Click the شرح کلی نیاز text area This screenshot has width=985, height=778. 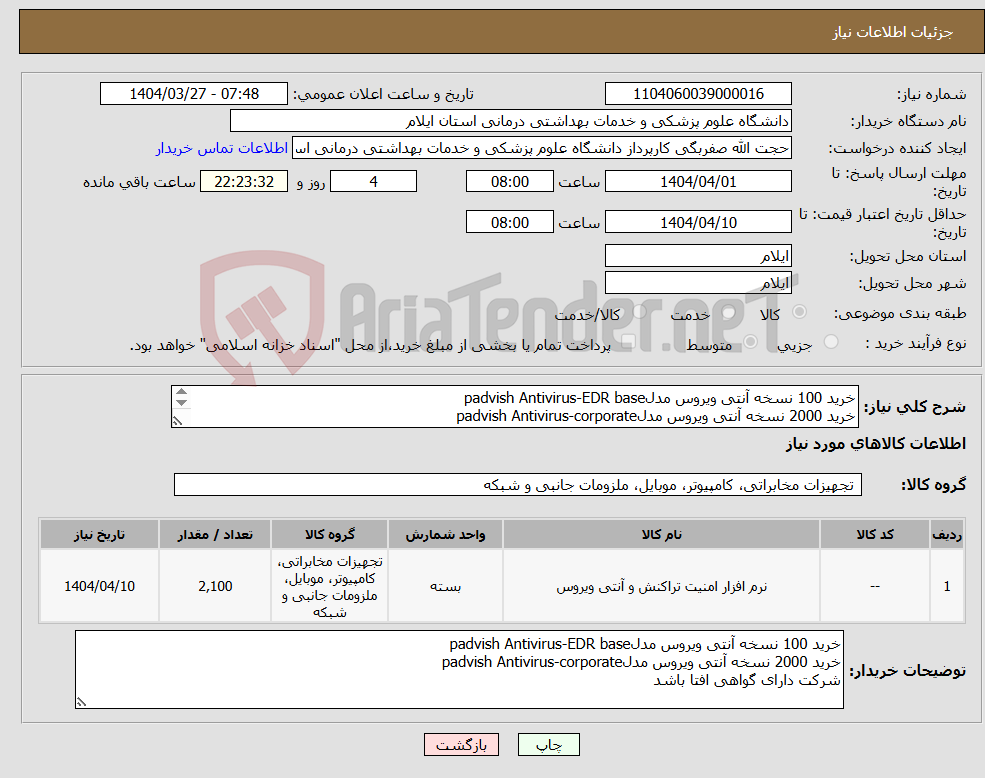[514, 407]
